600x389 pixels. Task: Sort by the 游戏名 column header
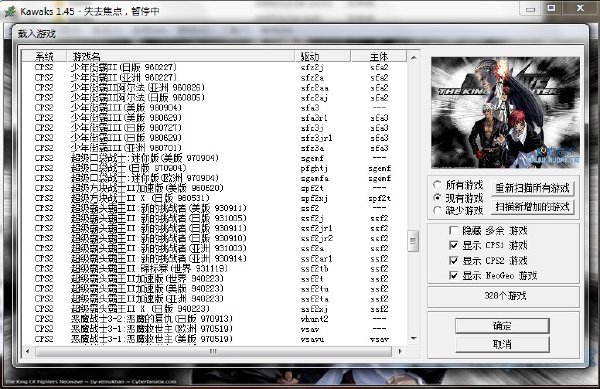coord(181,57)
